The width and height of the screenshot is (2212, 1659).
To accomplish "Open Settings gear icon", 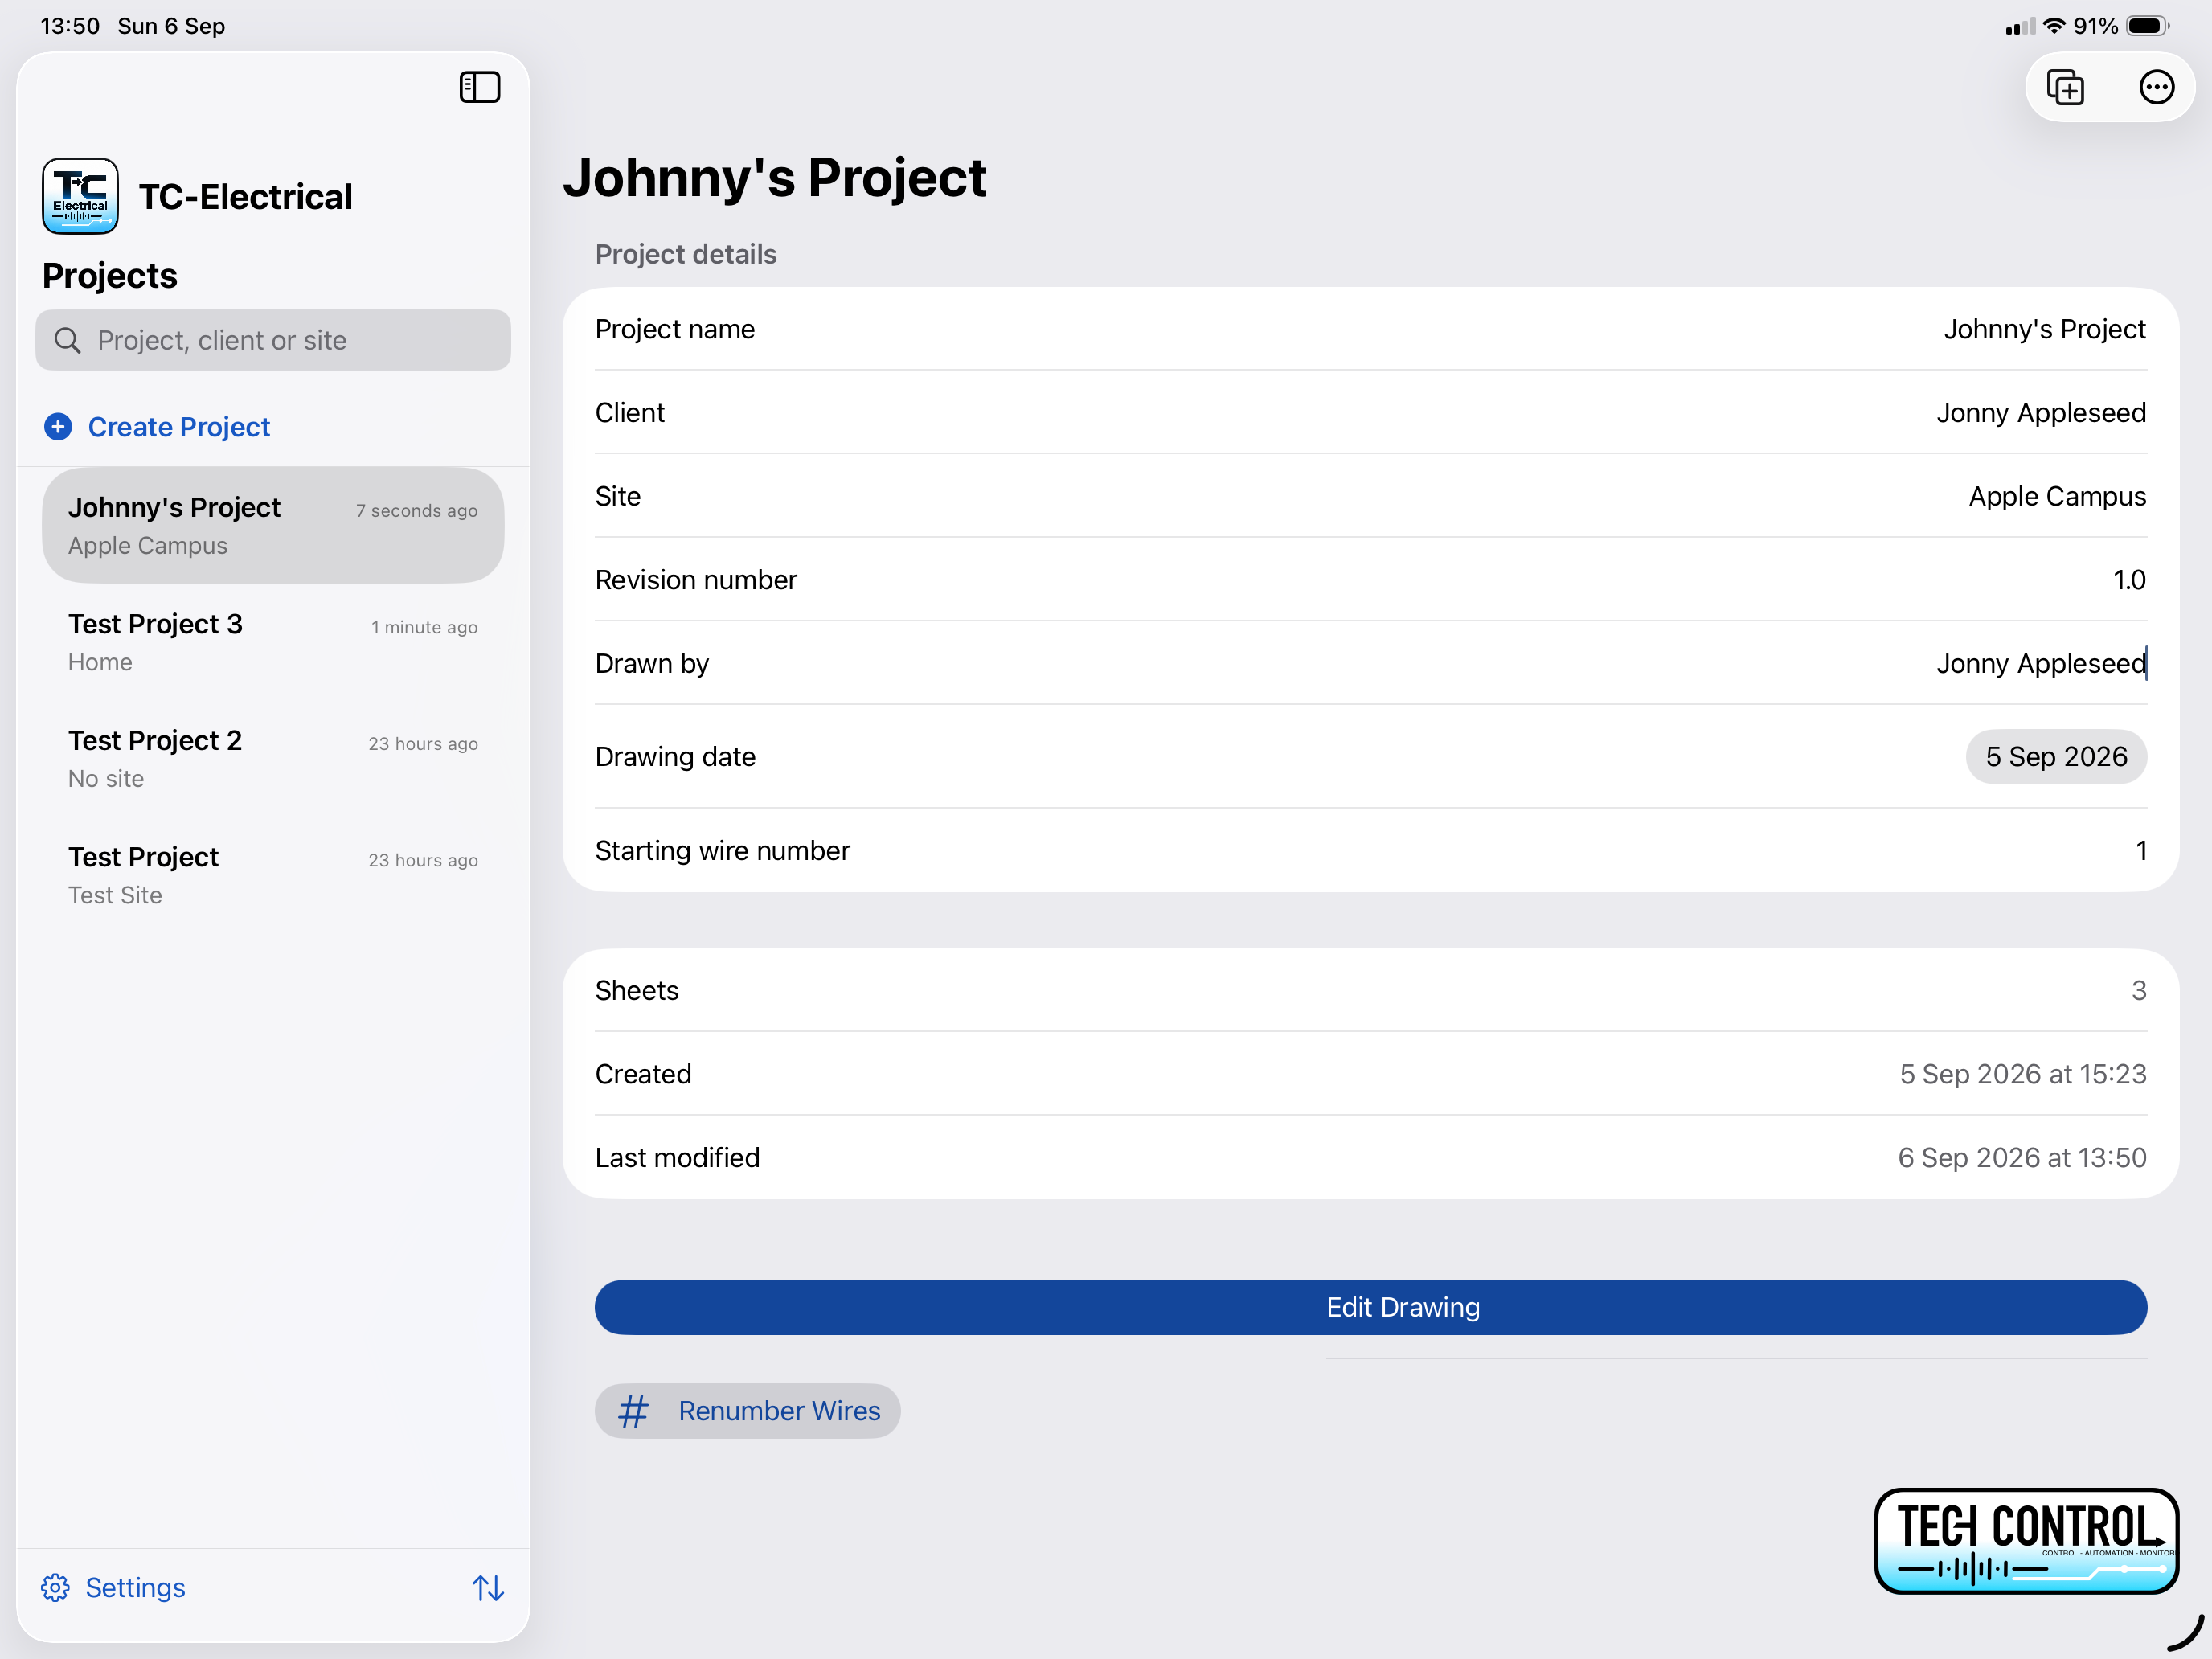I will pyautogui.click(x=55, y=1588).
